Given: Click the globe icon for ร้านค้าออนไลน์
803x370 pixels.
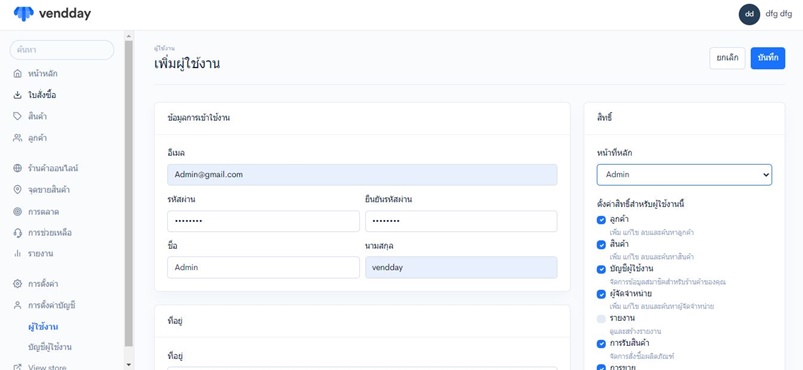Looking at the screenshot, I should [17, 168].
